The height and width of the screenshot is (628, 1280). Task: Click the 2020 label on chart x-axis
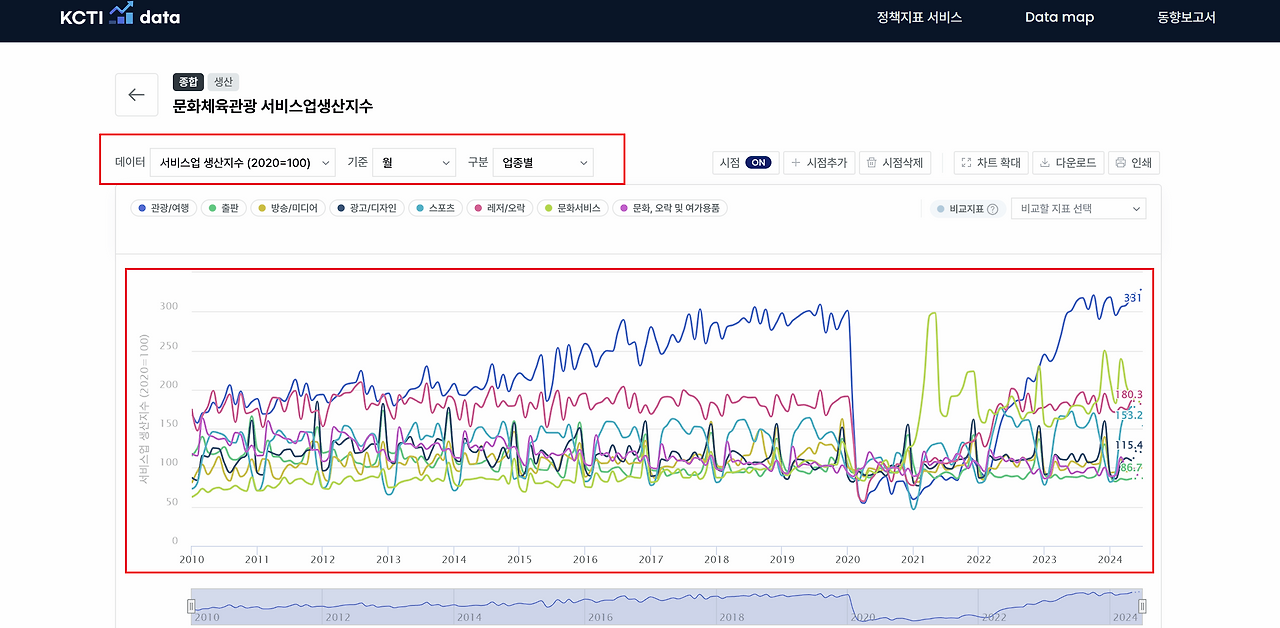848,559
